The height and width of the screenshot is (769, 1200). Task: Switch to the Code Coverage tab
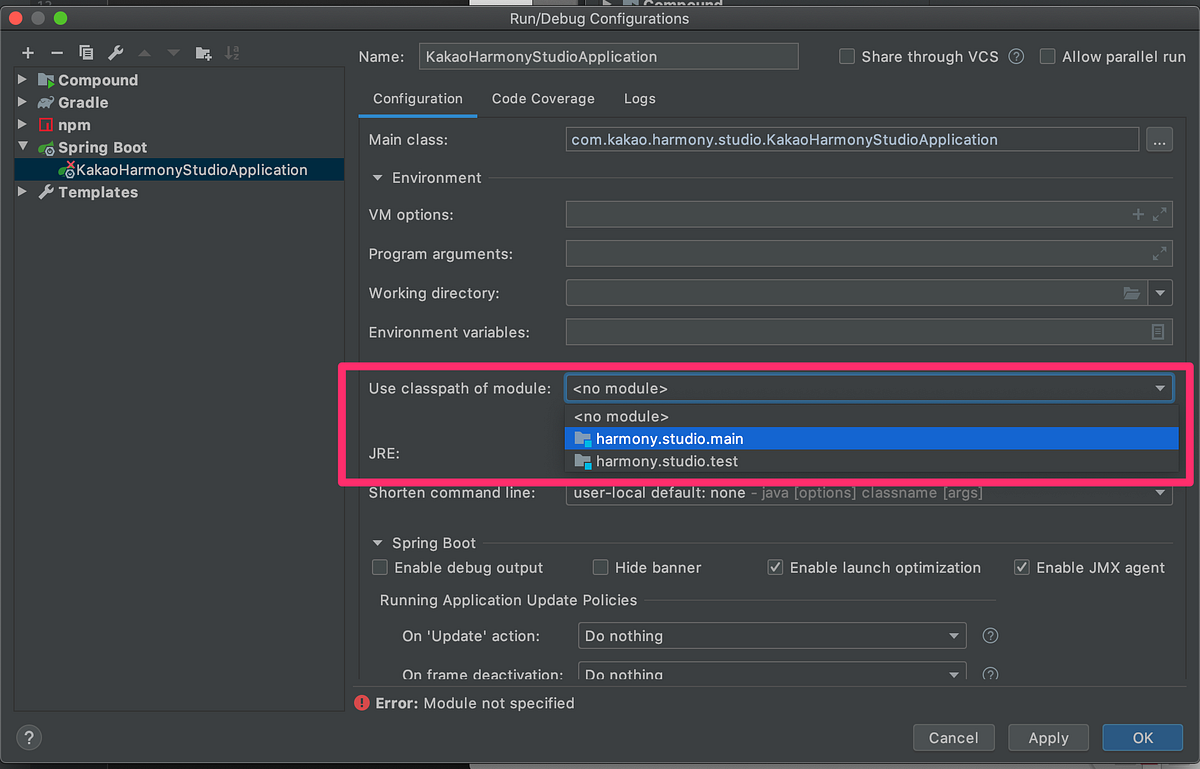tap(542, 98)
